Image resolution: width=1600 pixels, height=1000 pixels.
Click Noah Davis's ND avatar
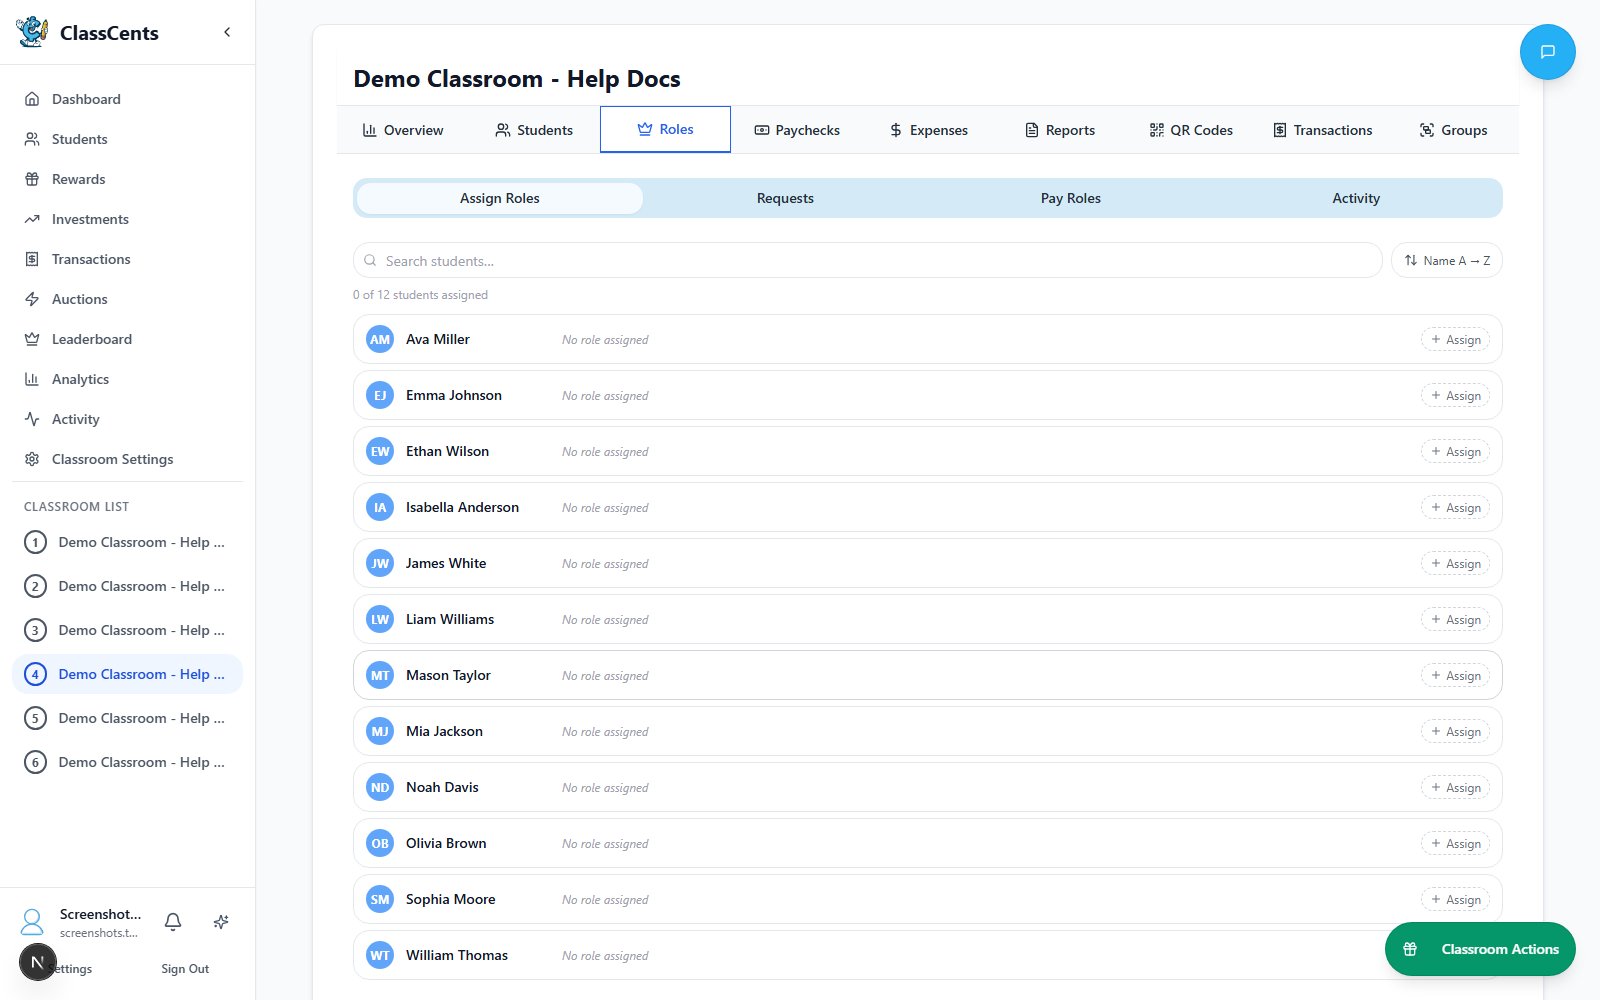[x=380, y=788]
